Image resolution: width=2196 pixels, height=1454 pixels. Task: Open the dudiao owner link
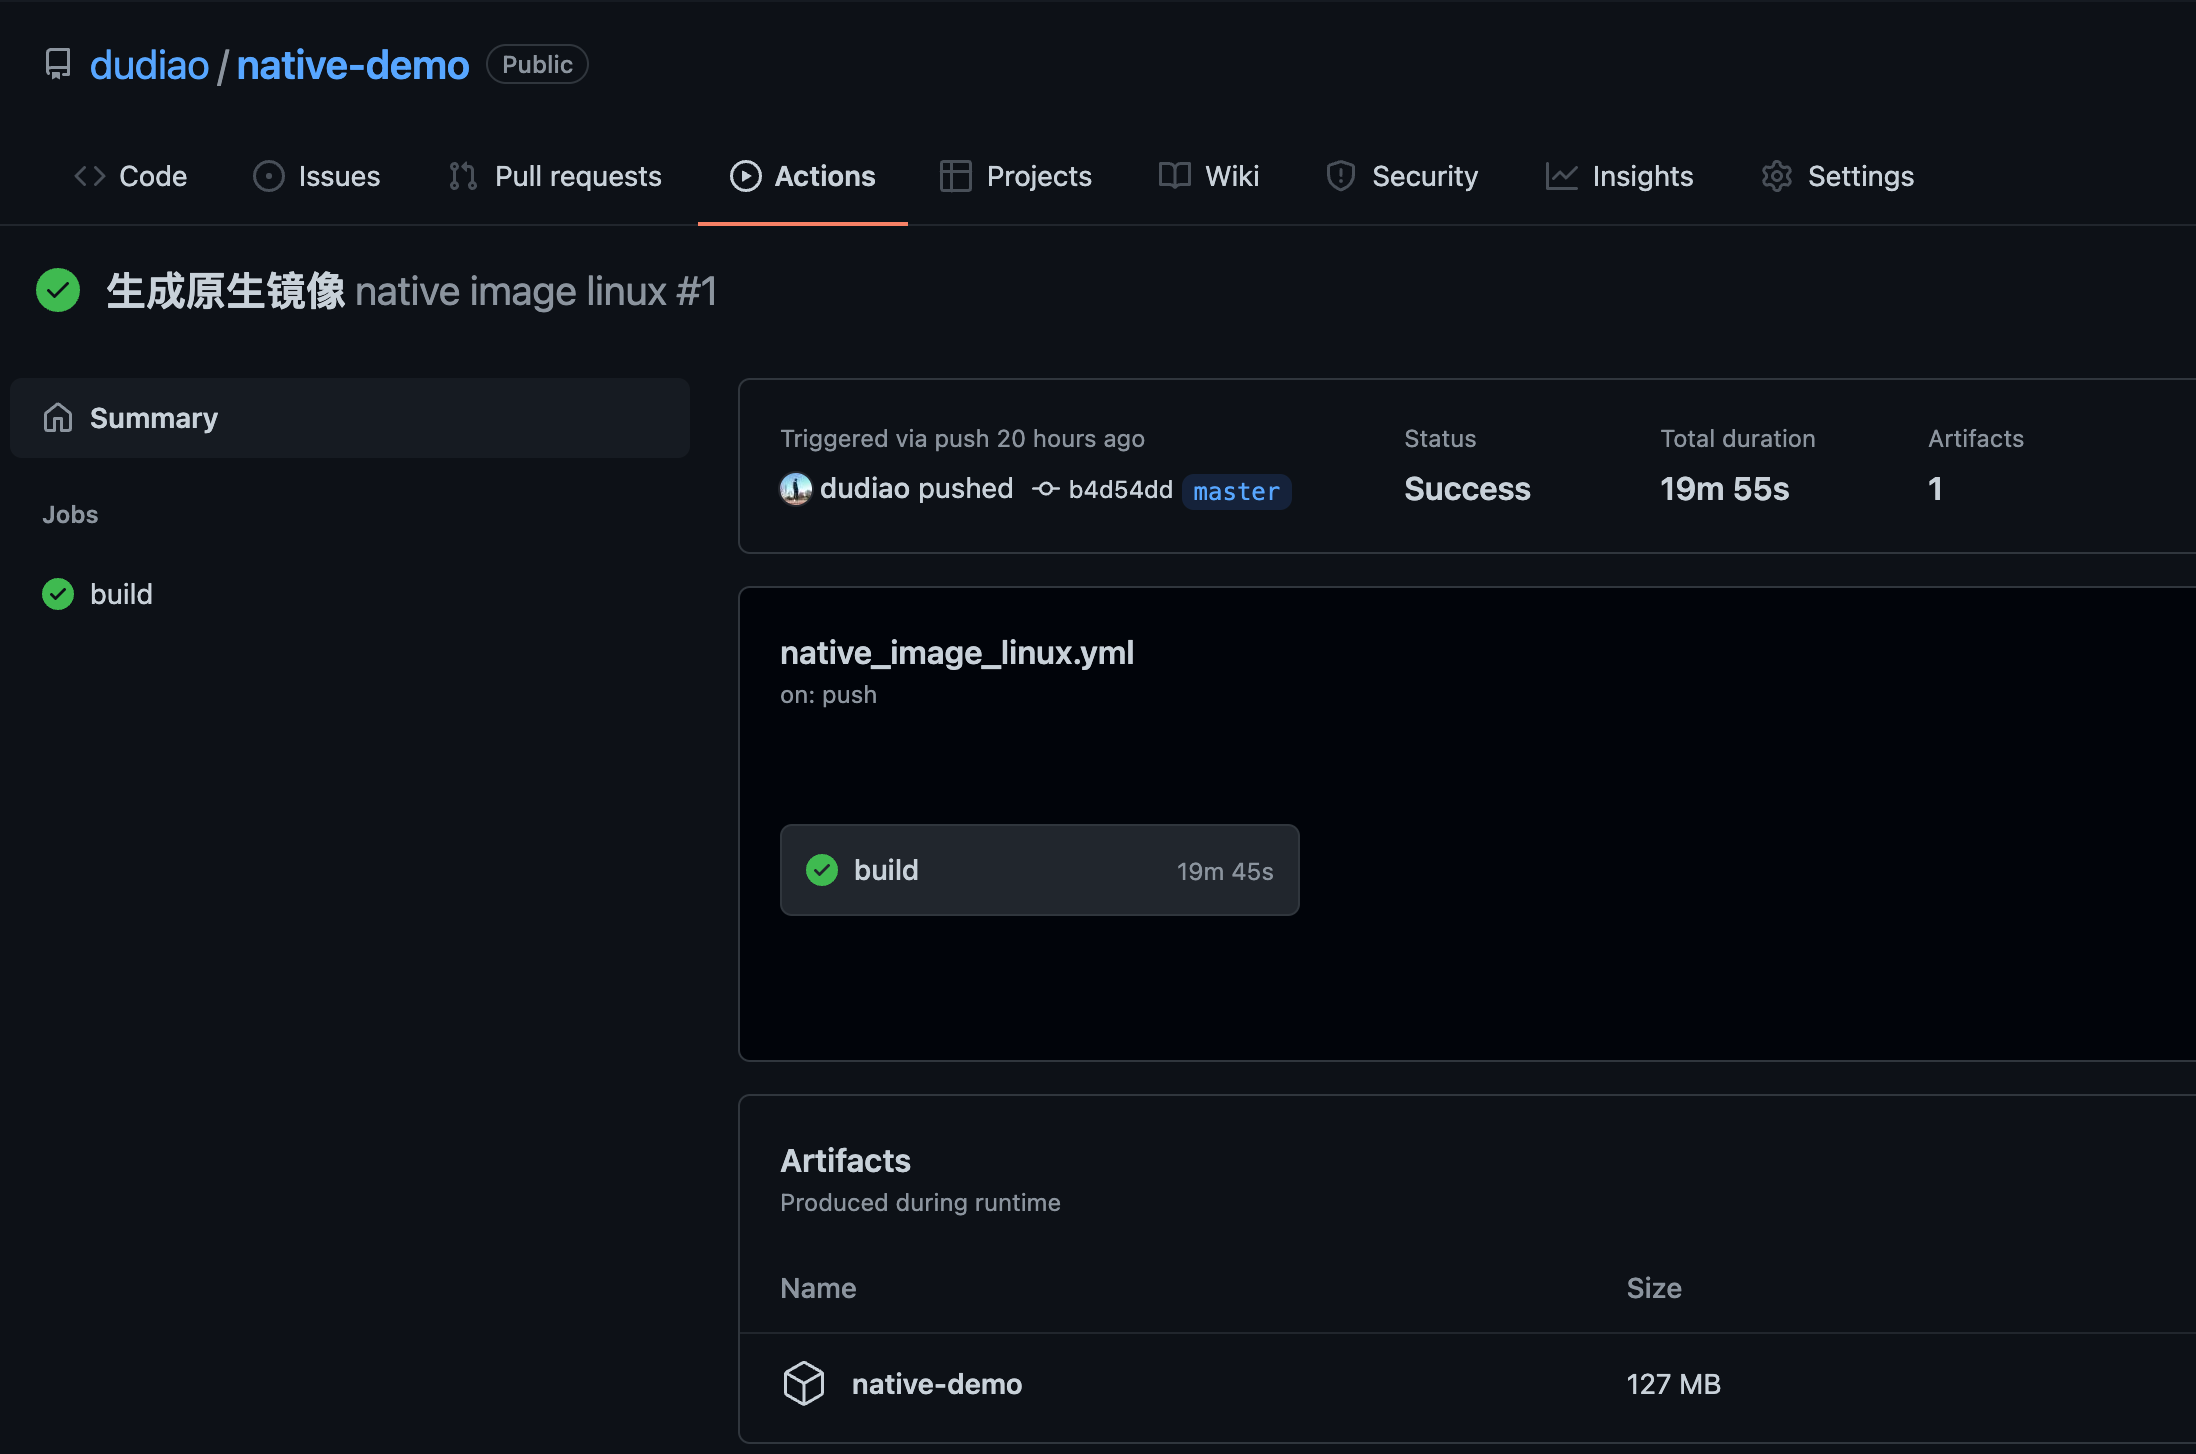coord(149,65)
